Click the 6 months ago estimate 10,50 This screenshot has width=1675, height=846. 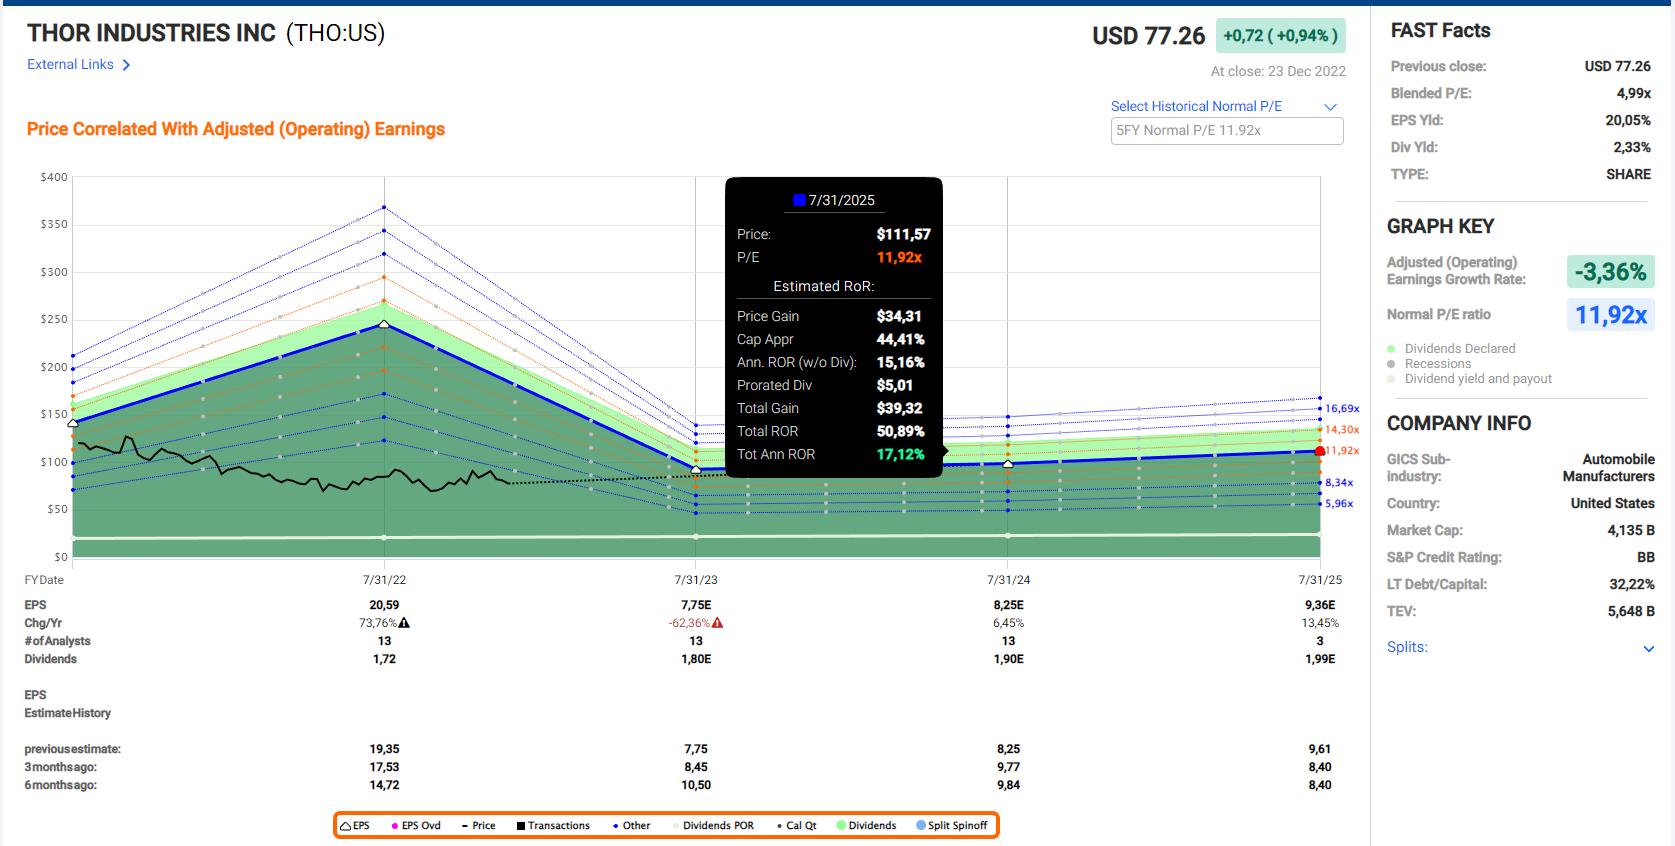tap(696, 785)
